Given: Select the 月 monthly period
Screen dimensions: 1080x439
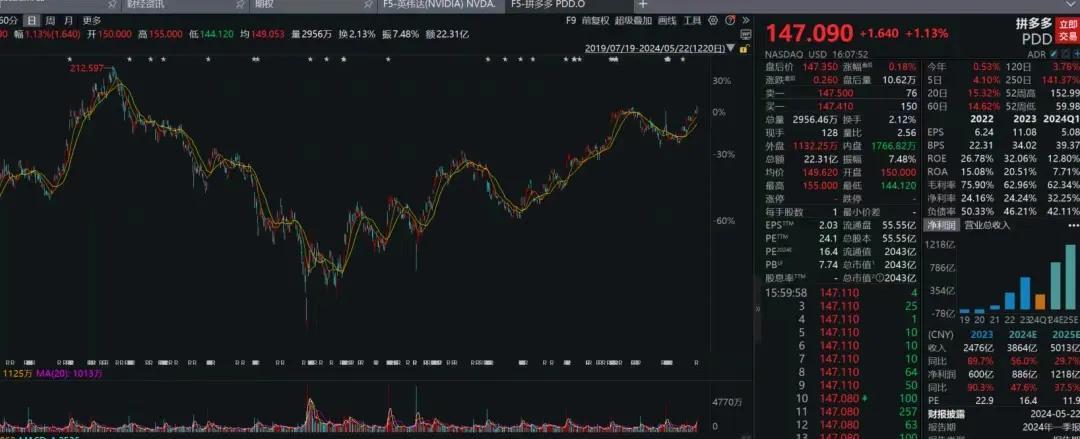Looking at the screenshot, I should point(69,21).
